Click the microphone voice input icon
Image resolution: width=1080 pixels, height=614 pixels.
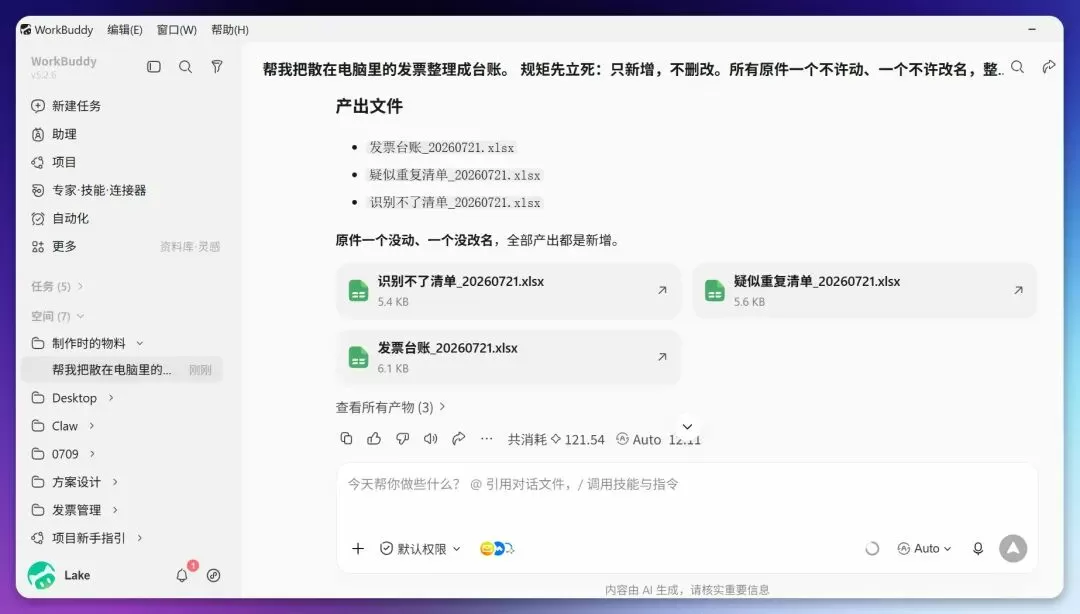[977, 549]
